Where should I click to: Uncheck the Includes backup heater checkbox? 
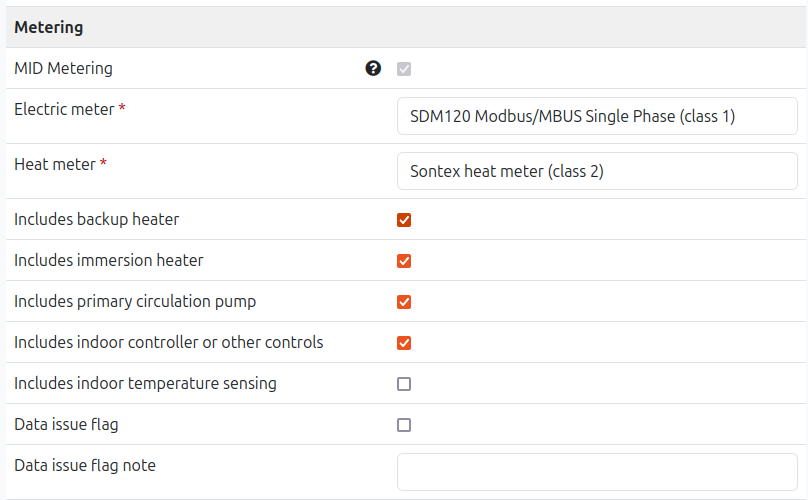(x=404, y=220)
